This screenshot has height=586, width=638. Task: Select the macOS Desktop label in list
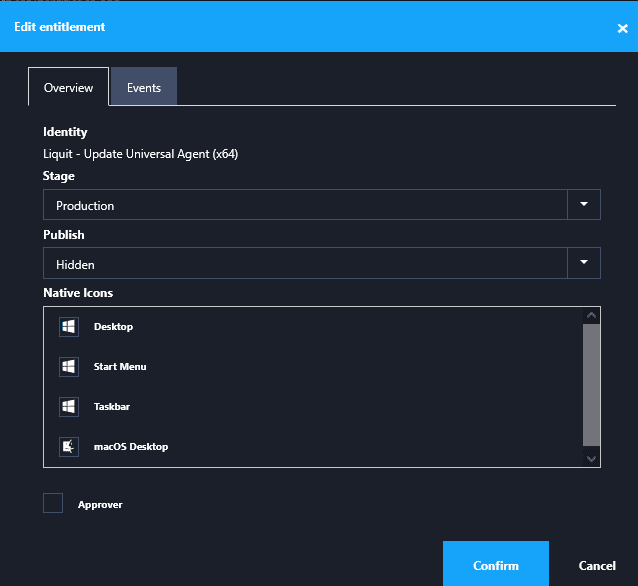[x=131, y=447]
